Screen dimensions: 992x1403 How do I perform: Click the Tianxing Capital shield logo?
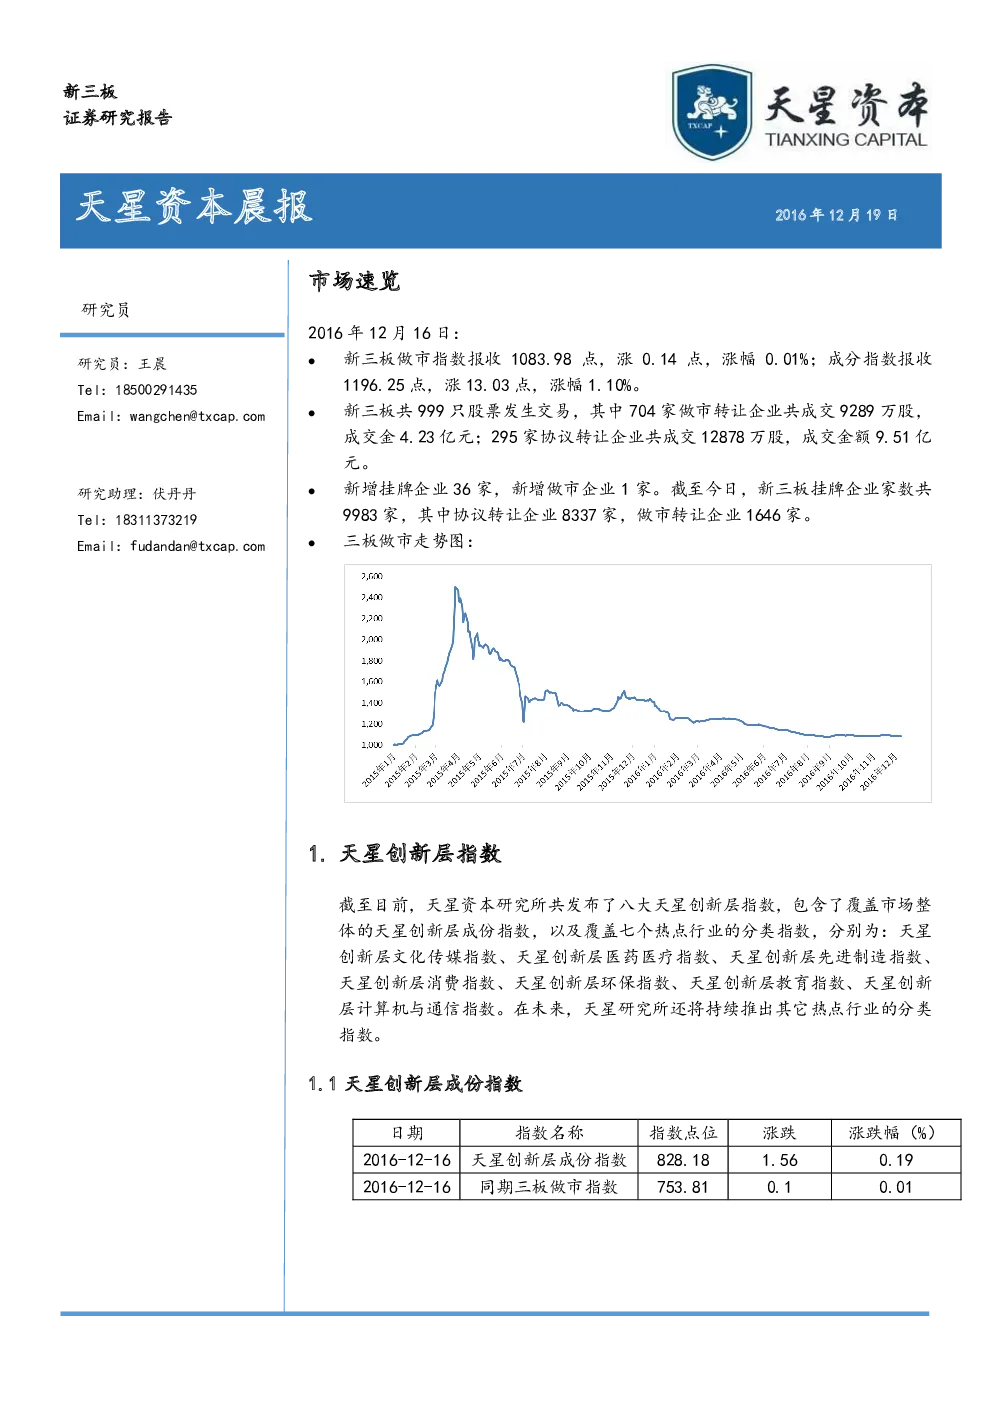point(712,112)
